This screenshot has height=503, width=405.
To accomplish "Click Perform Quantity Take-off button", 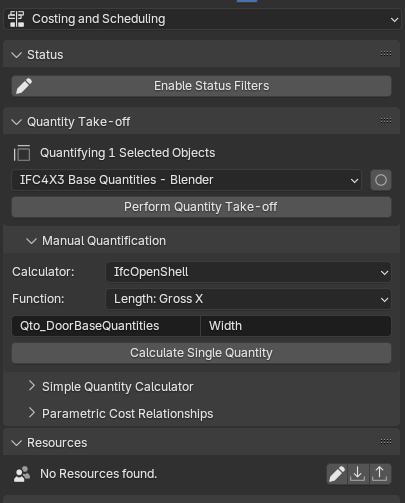I will [x=201, y=207].
